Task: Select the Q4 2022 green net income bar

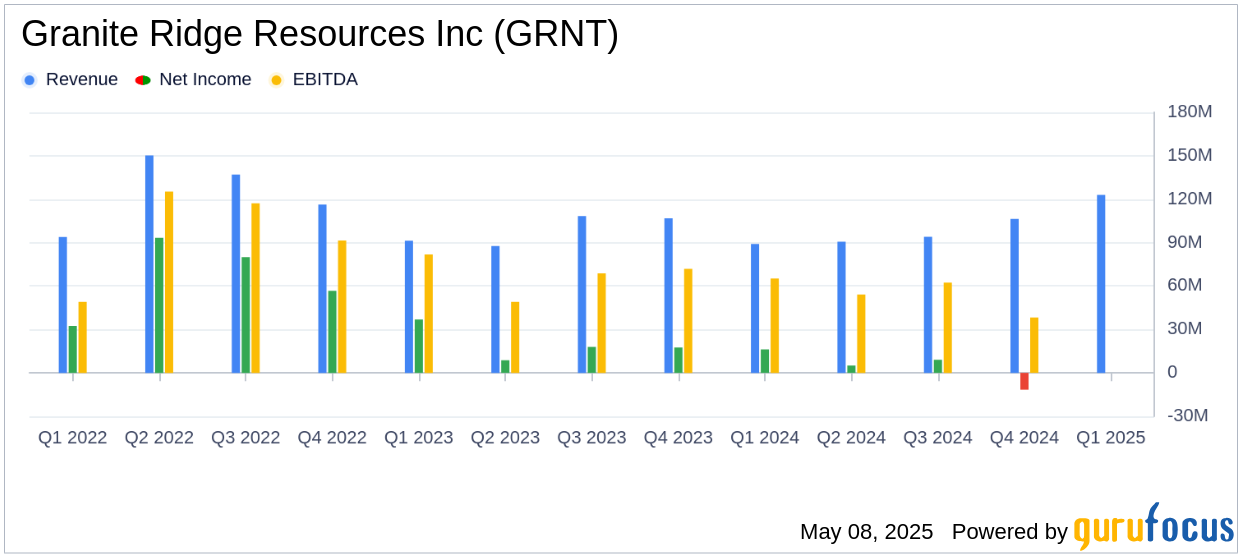Action: point(332,332)
